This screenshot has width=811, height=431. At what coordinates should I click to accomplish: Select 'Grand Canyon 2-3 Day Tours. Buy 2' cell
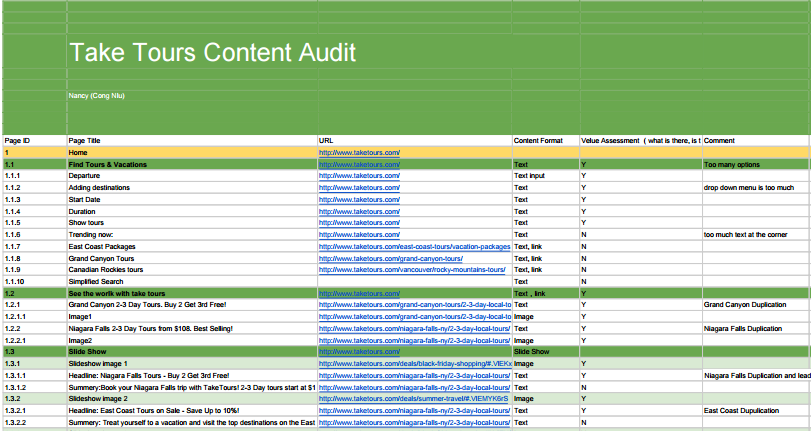tap(192, 305)
